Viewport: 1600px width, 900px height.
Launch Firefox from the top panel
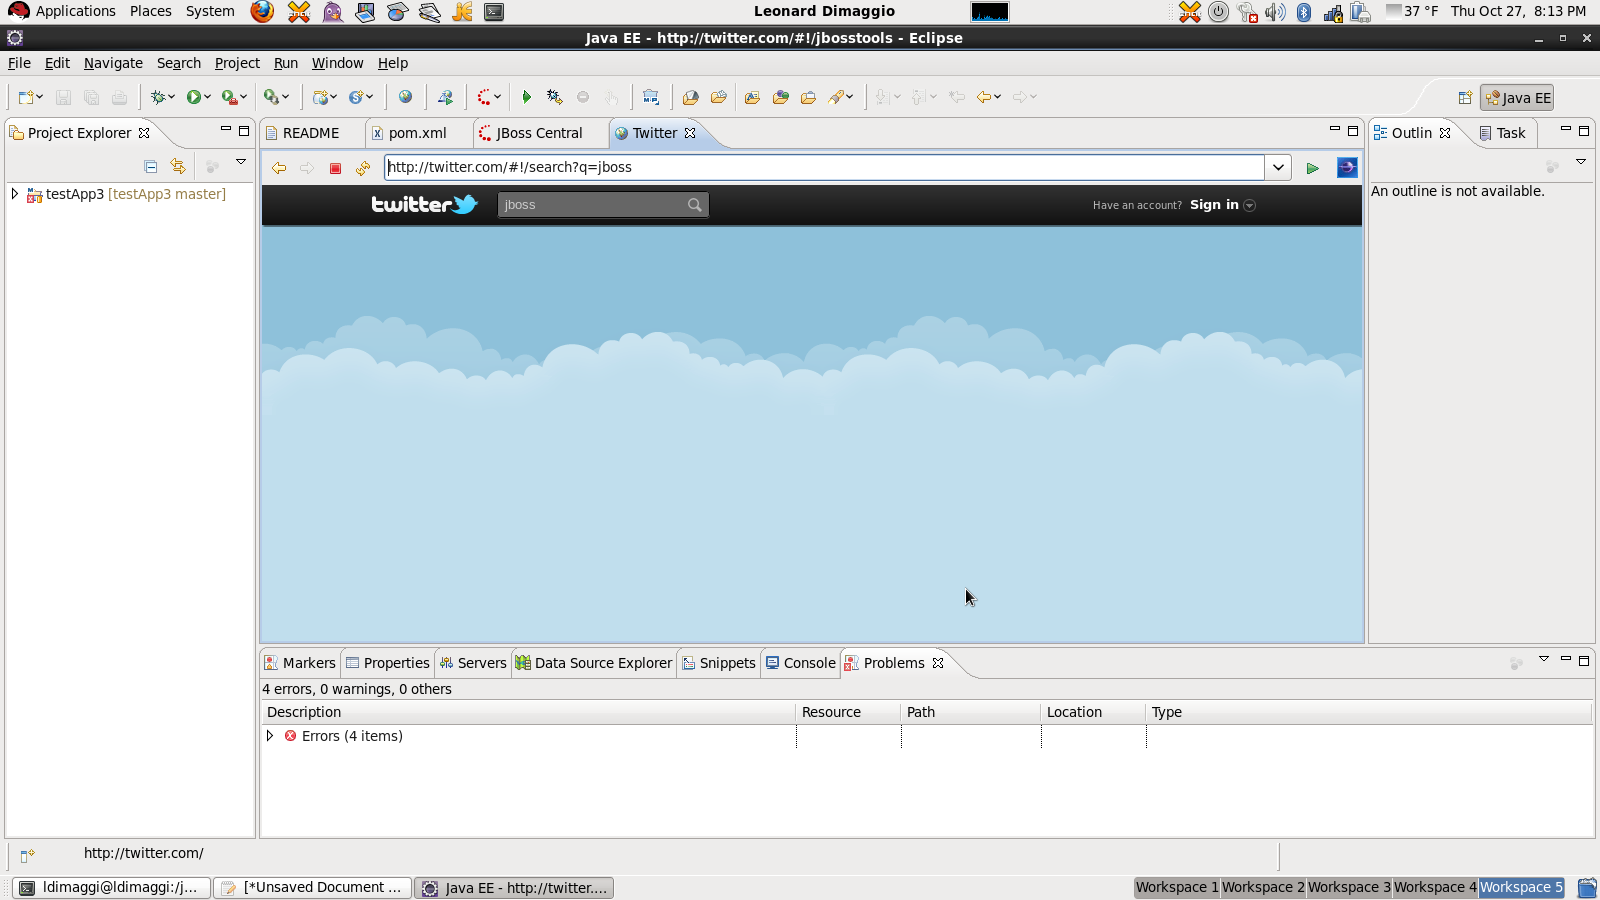262,12
